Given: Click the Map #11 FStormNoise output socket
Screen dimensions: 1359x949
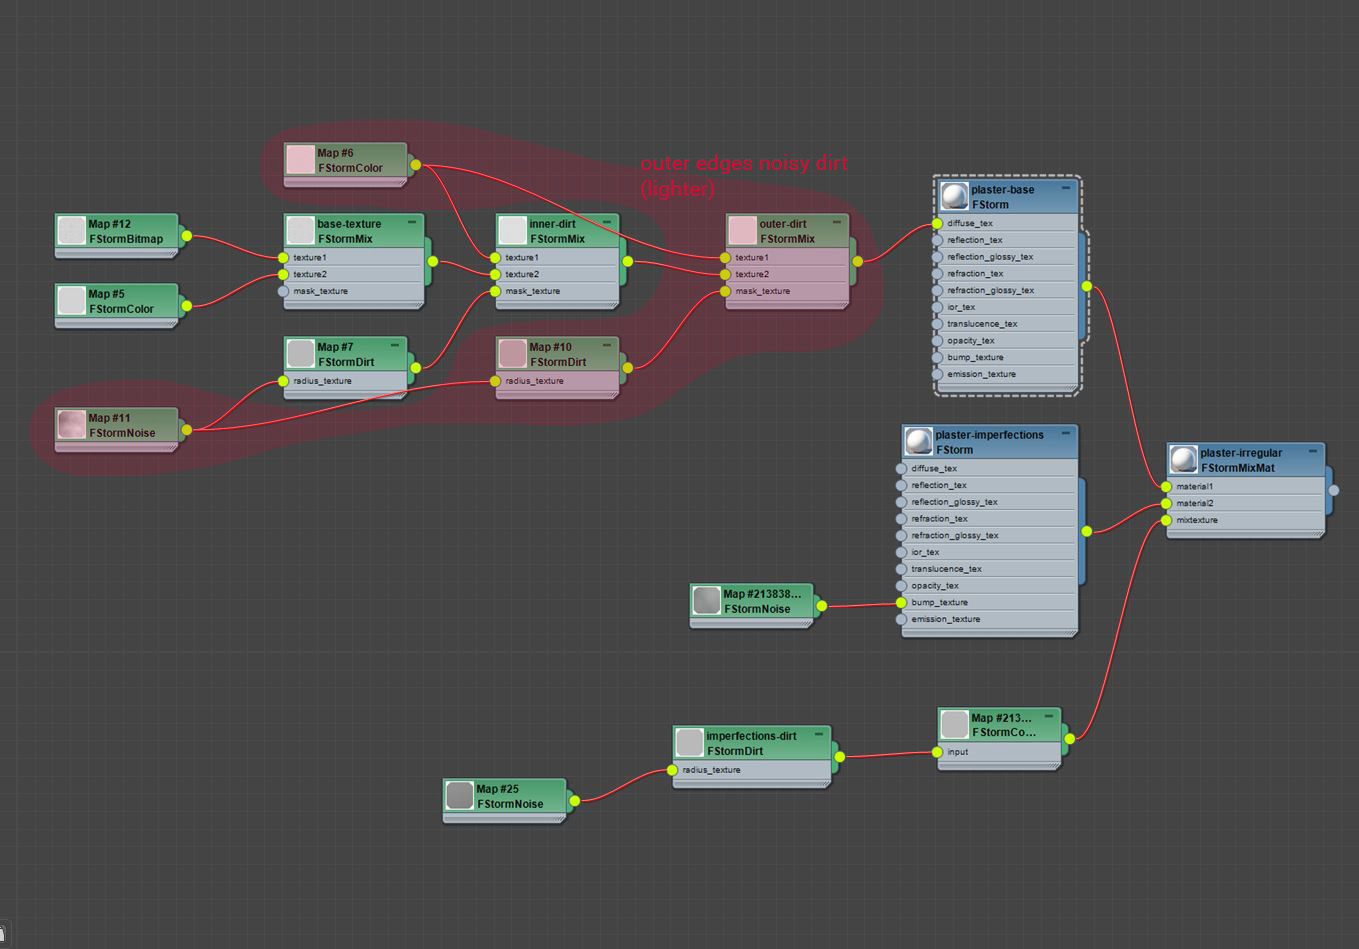Looking at the screenshot, I should (186, 430).
